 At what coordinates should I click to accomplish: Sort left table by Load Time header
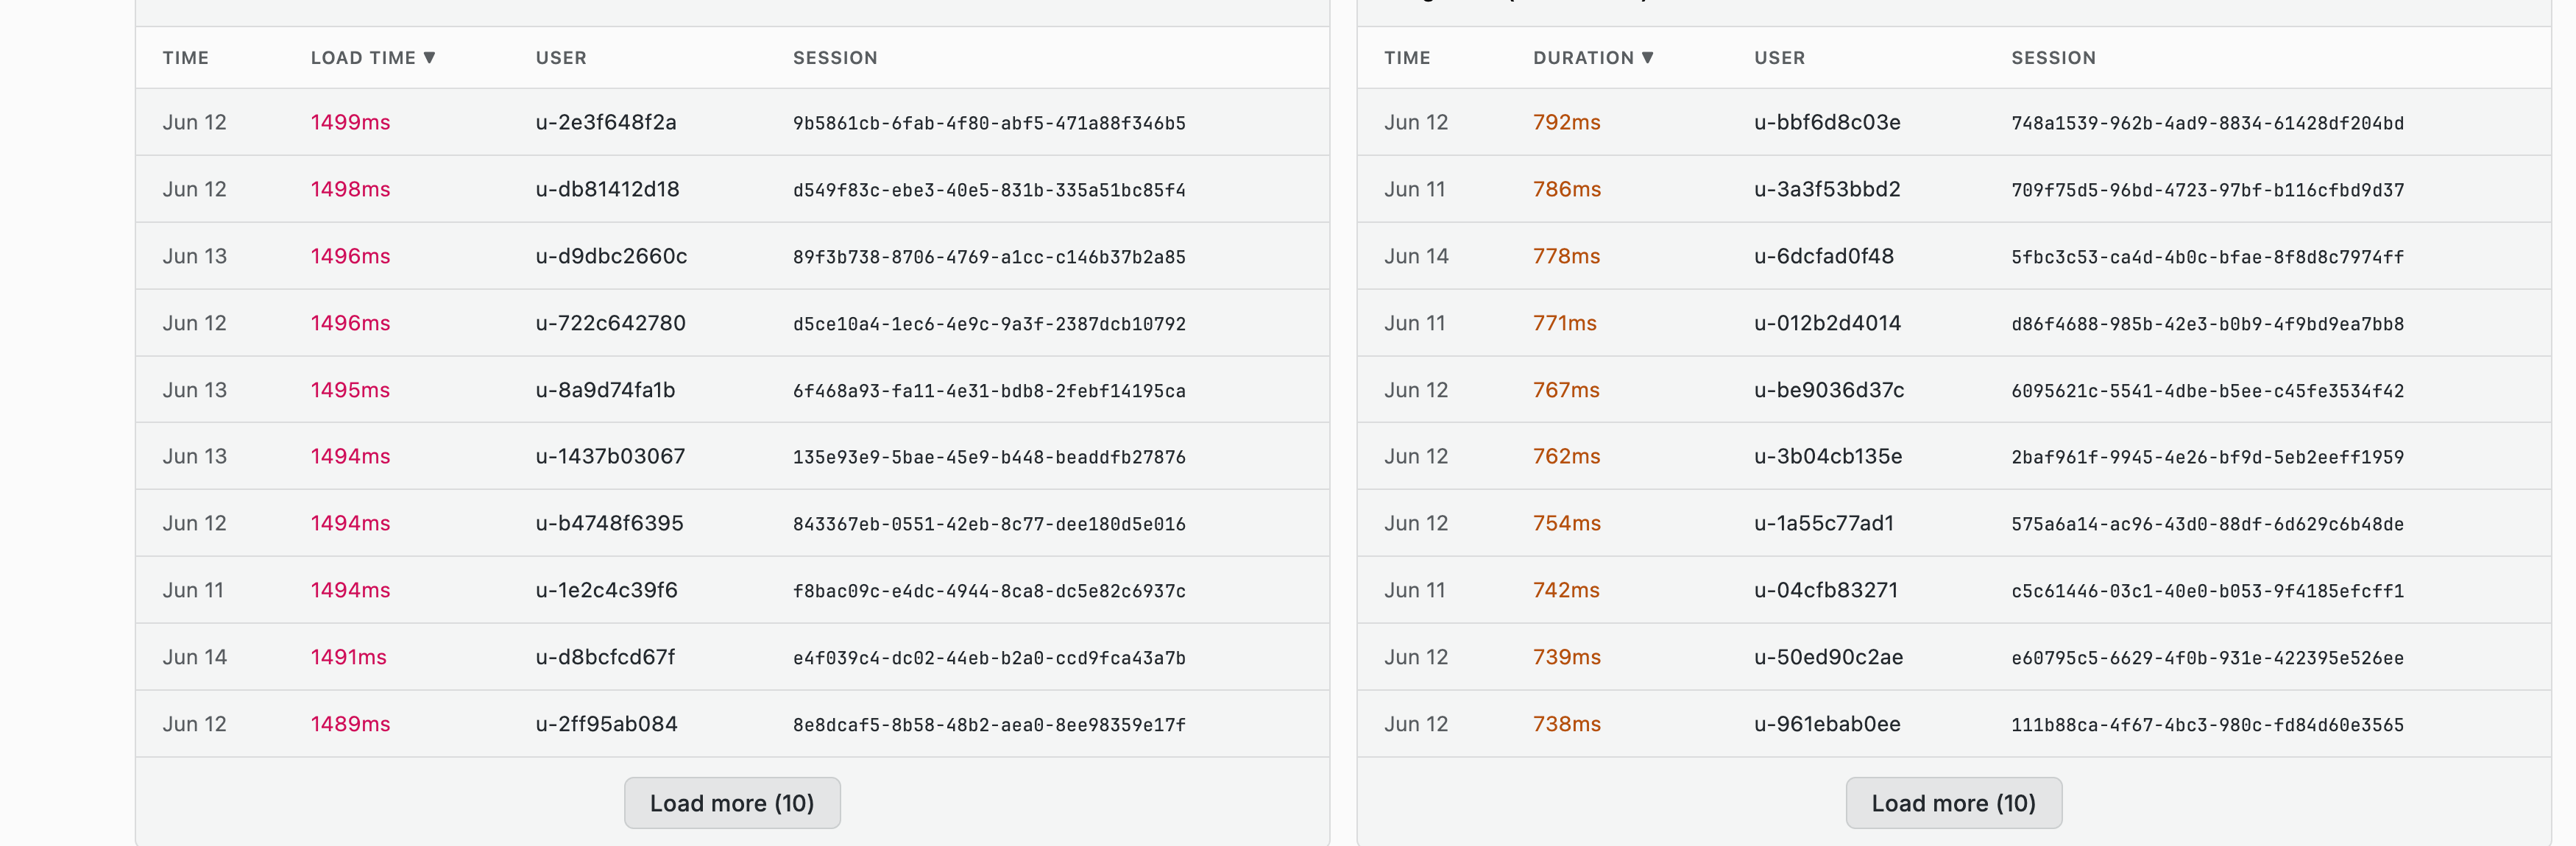point(372,58)
